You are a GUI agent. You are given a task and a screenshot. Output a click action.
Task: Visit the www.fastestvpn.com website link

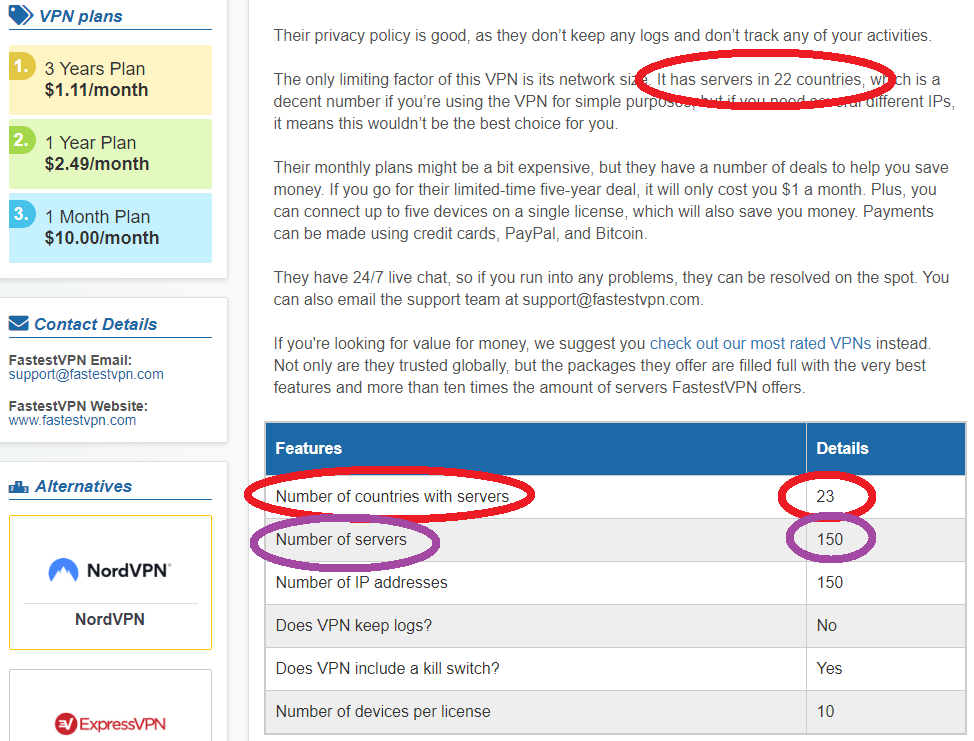(x=72, y=421)
